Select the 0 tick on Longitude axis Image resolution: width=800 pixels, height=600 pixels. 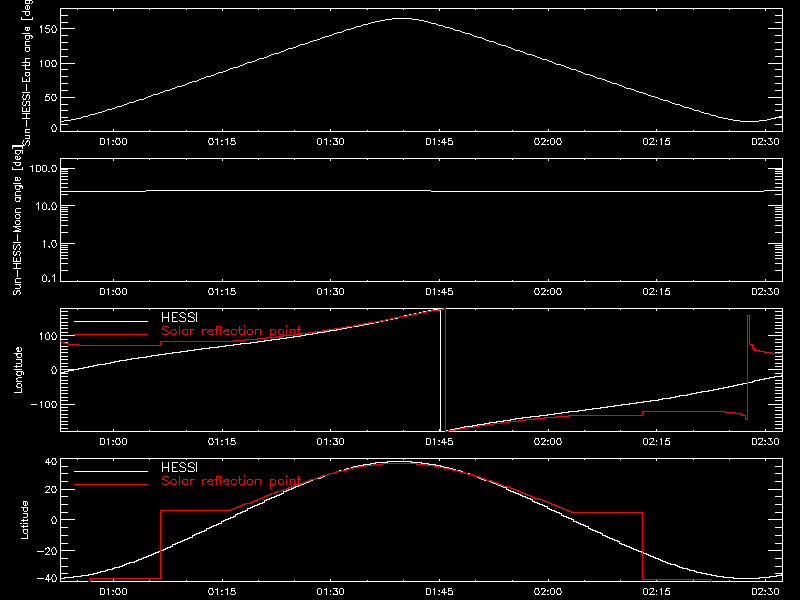[x=54, y=370]
